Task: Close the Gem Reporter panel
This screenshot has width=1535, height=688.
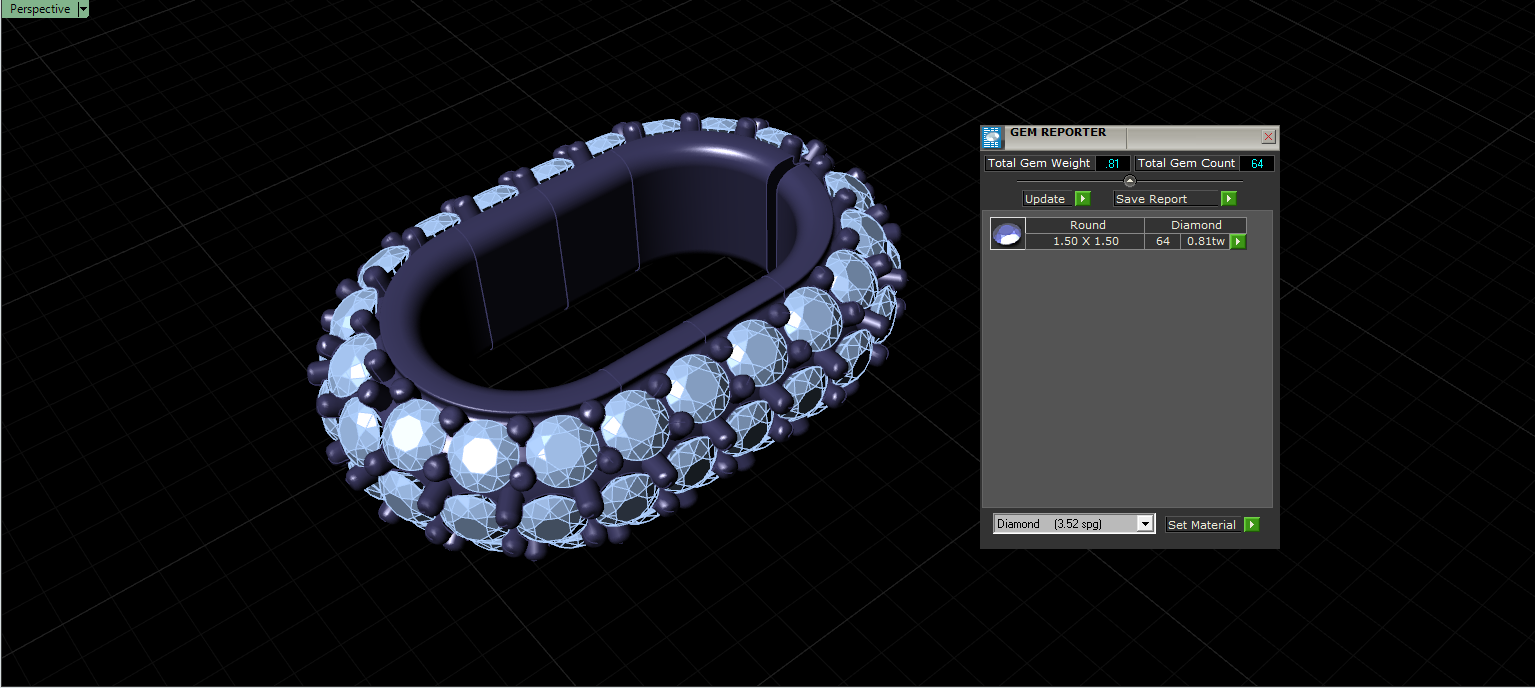Action: (x=1268, y=137)
